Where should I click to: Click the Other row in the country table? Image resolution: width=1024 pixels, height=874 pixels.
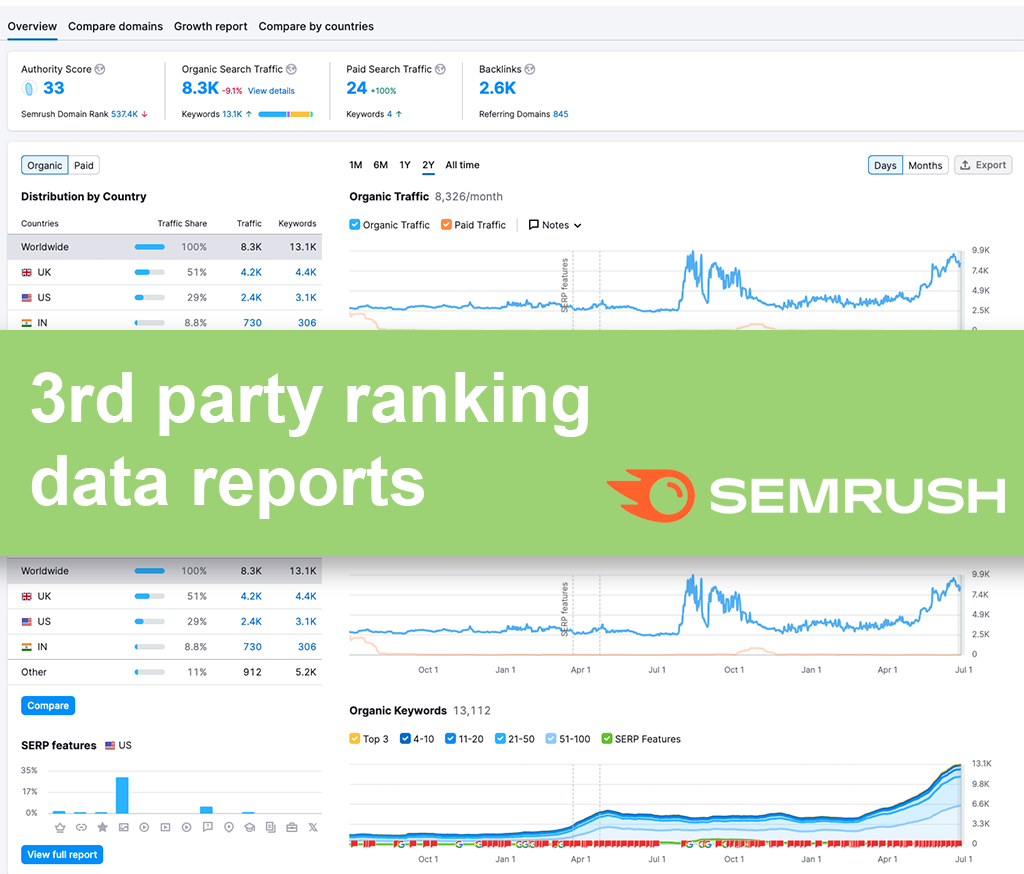pyautogui.click(x=165, y=672)
